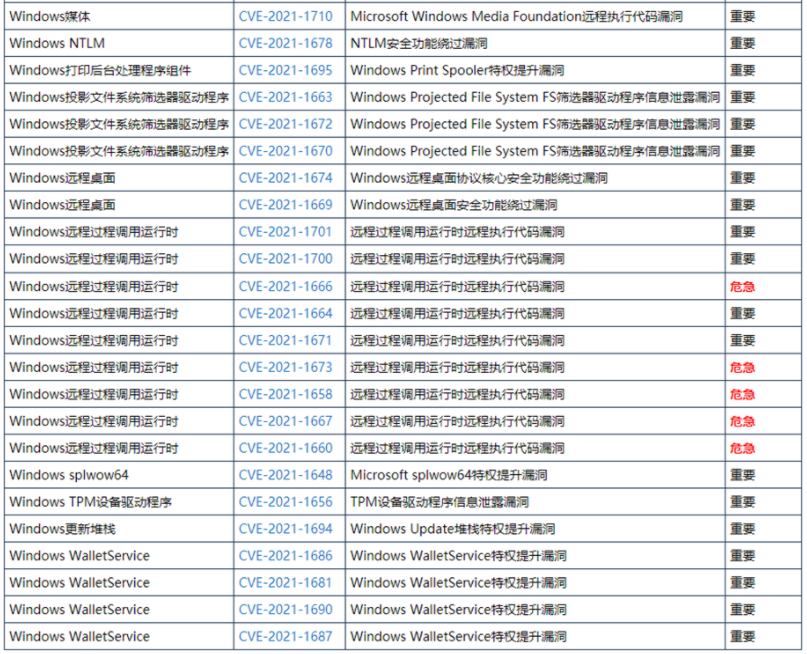Select WalletService description in CVE-2021-1690 row
This screenshot has width=807, height=654.
point(459,609)
